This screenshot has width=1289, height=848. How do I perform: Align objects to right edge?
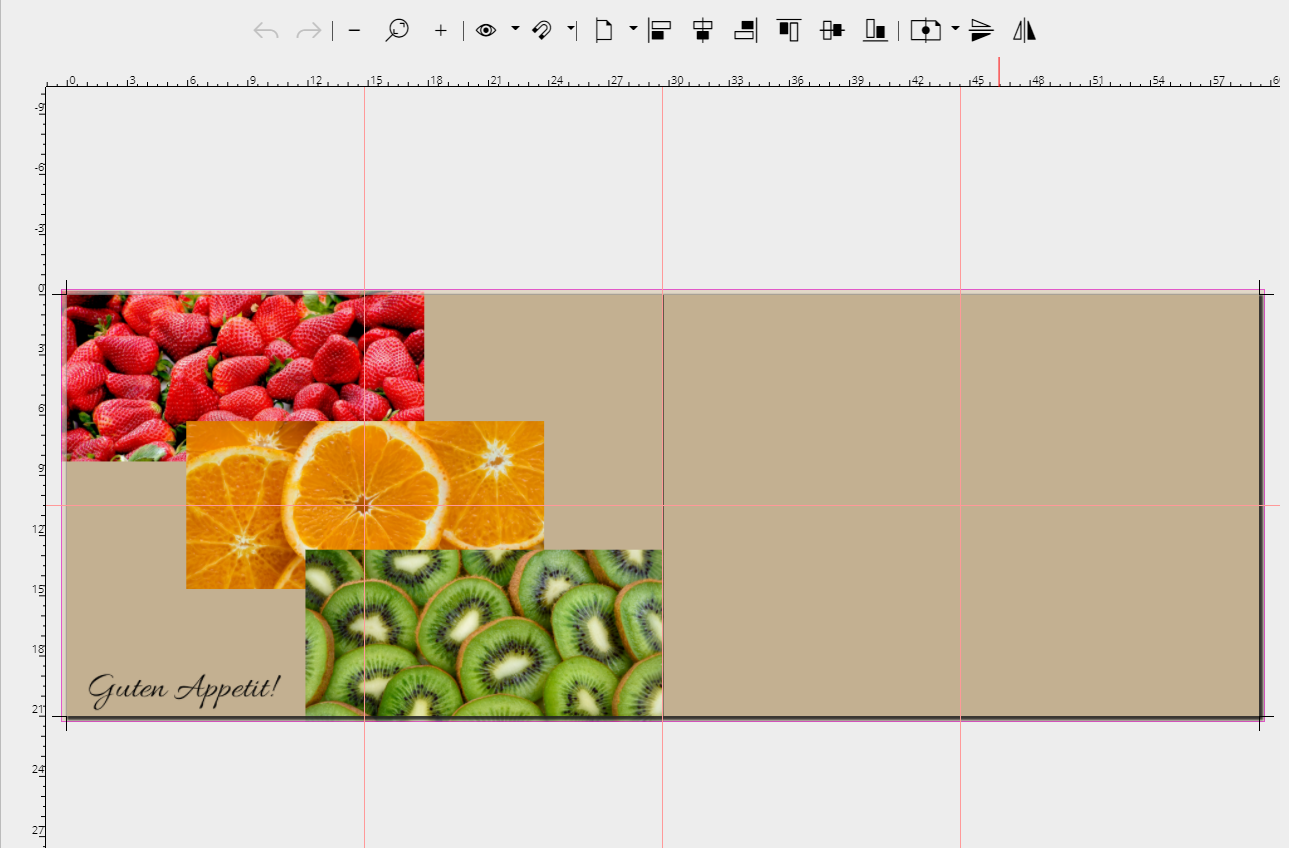[x=746, y=31]
